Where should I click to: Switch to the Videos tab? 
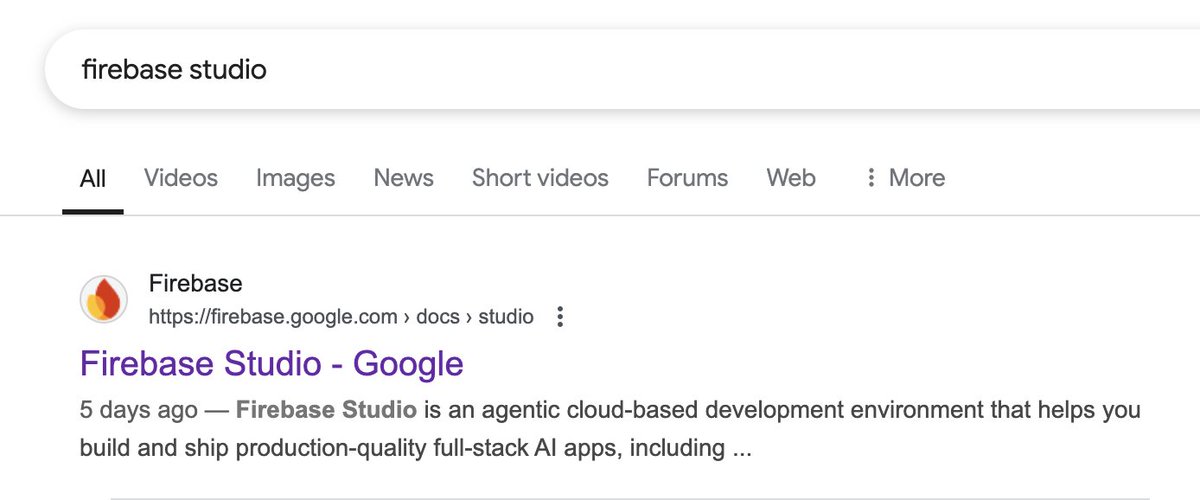[x=181, y=178]
